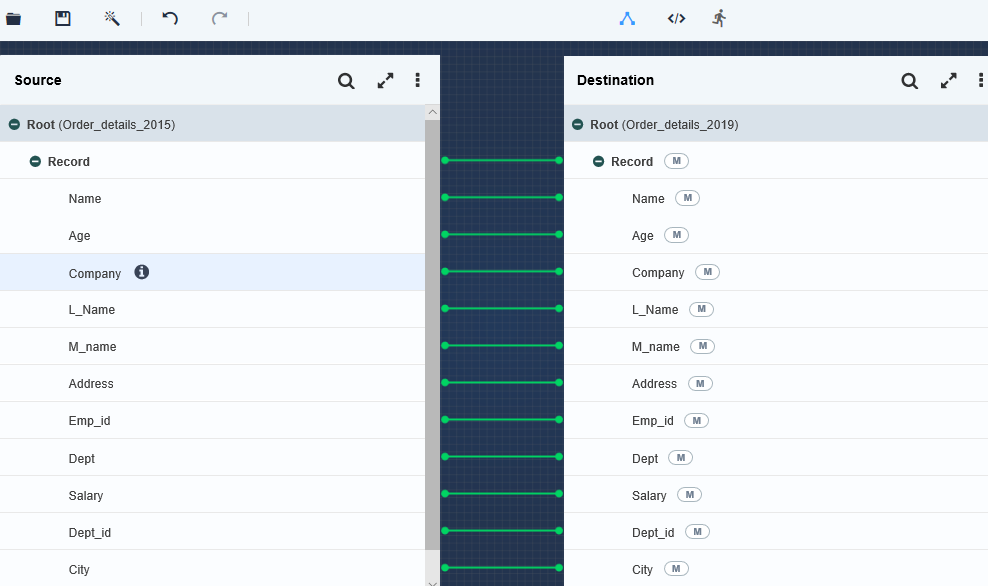Search within the Source panel

pyautogui.click(x=346, y=81)
